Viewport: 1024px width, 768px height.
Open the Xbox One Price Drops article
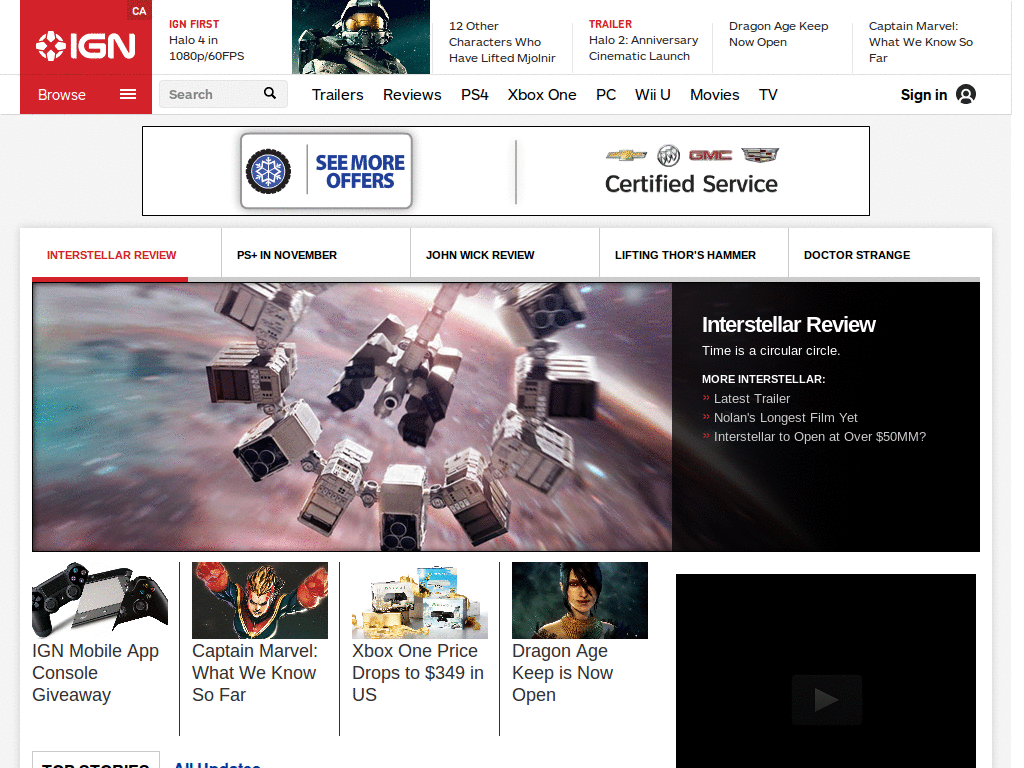(x=418, y=673)
